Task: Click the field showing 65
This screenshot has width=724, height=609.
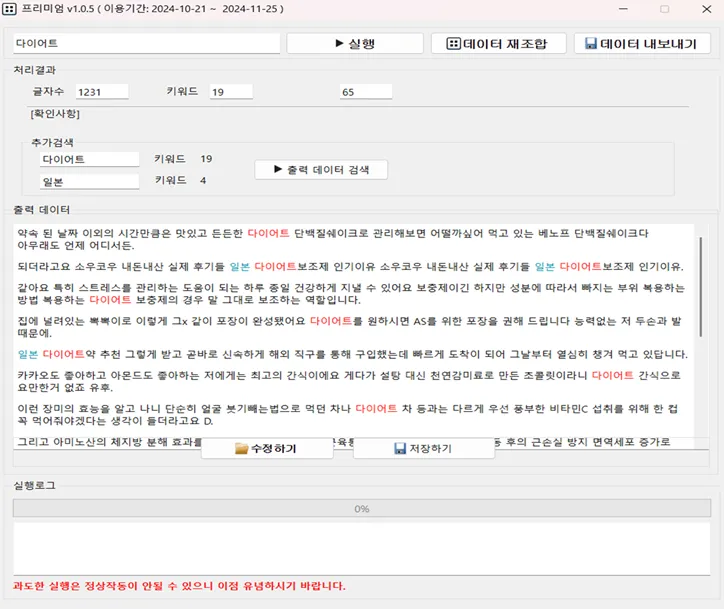Action: click(366, 92)
